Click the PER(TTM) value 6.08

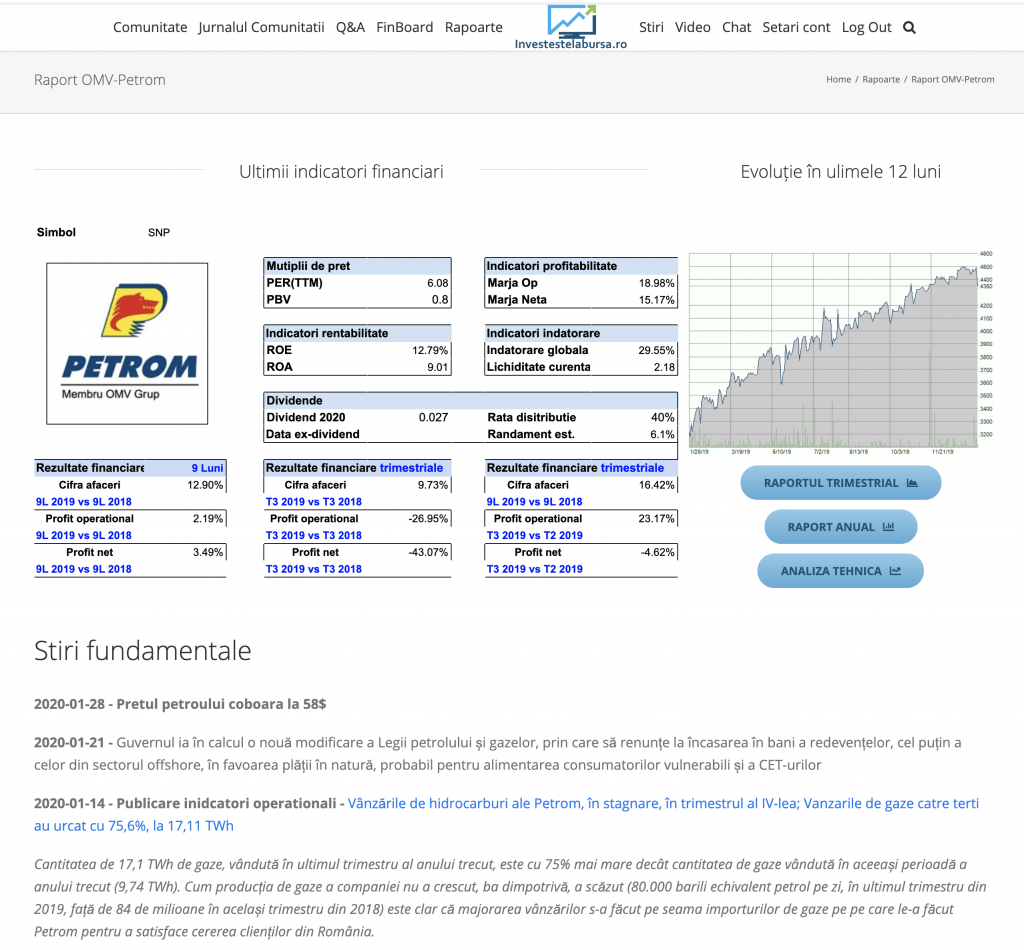(438, 283)
